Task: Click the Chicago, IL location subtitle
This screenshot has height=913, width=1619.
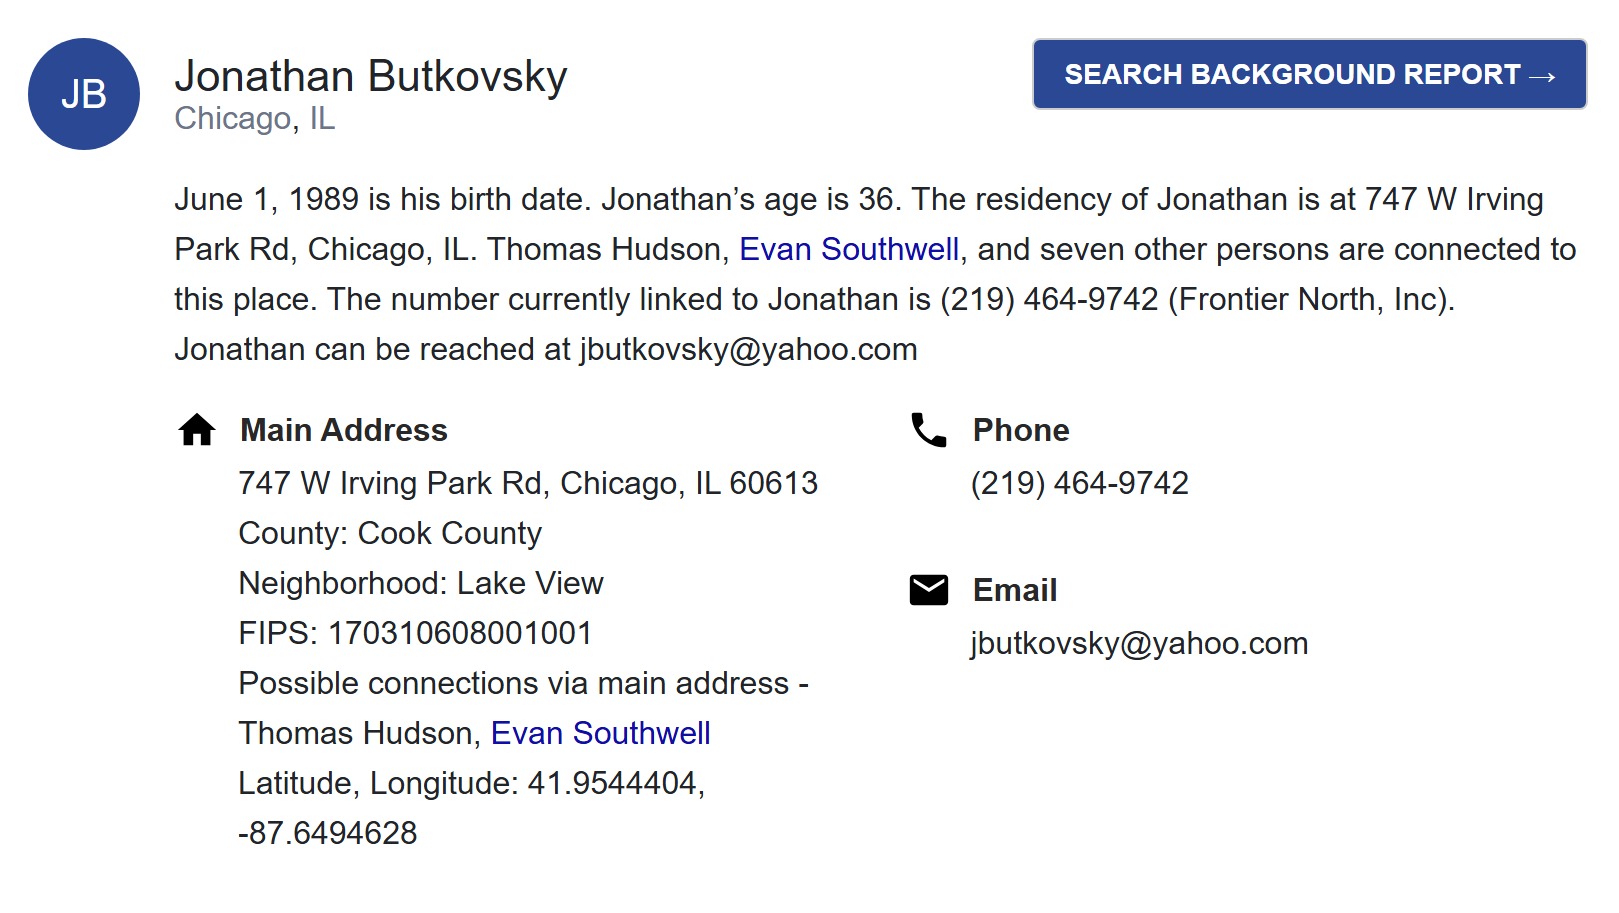Action: point(255,119)
